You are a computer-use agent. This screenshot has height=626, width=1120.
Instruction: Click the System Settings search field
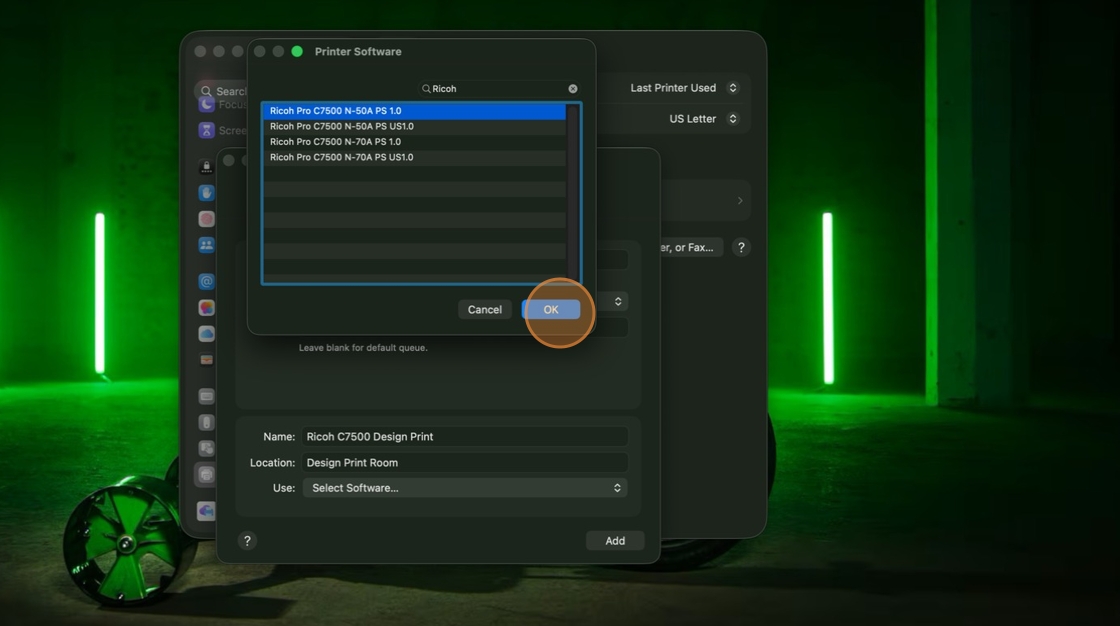pos(221,91)
